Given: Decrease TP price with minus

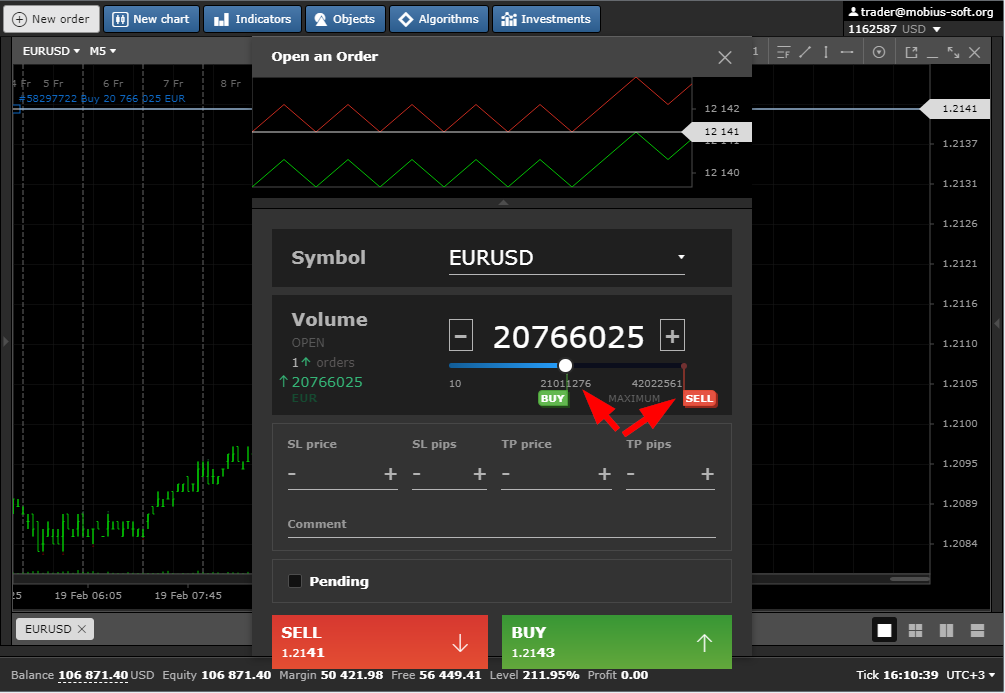Looking at the screenshot, I should click(506, 474).
